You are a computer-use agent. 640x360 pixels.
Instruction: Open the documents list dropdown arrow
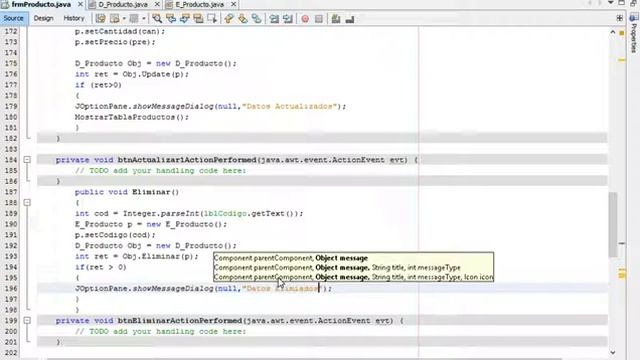click(611, 3)
